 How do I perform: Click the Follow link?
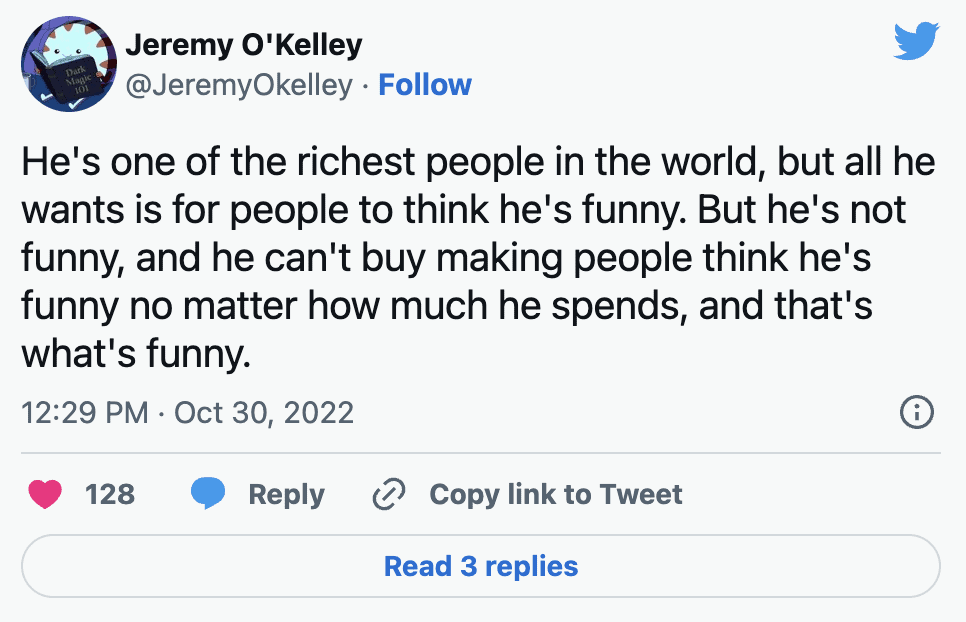tap(425, 85)
